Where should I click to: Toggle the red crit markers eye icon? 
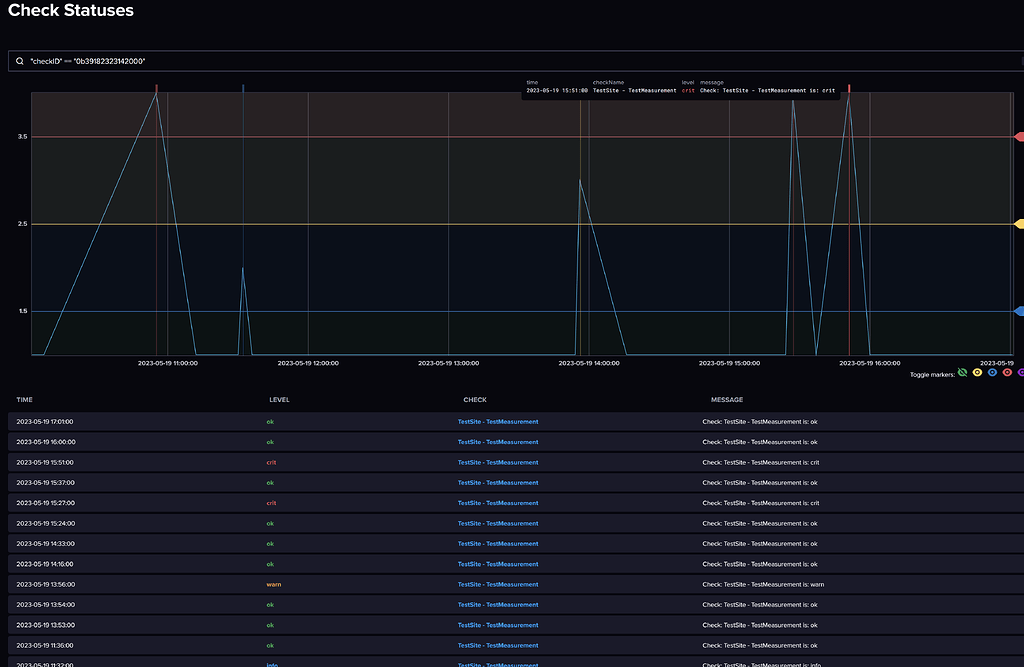coord(1007,373)
